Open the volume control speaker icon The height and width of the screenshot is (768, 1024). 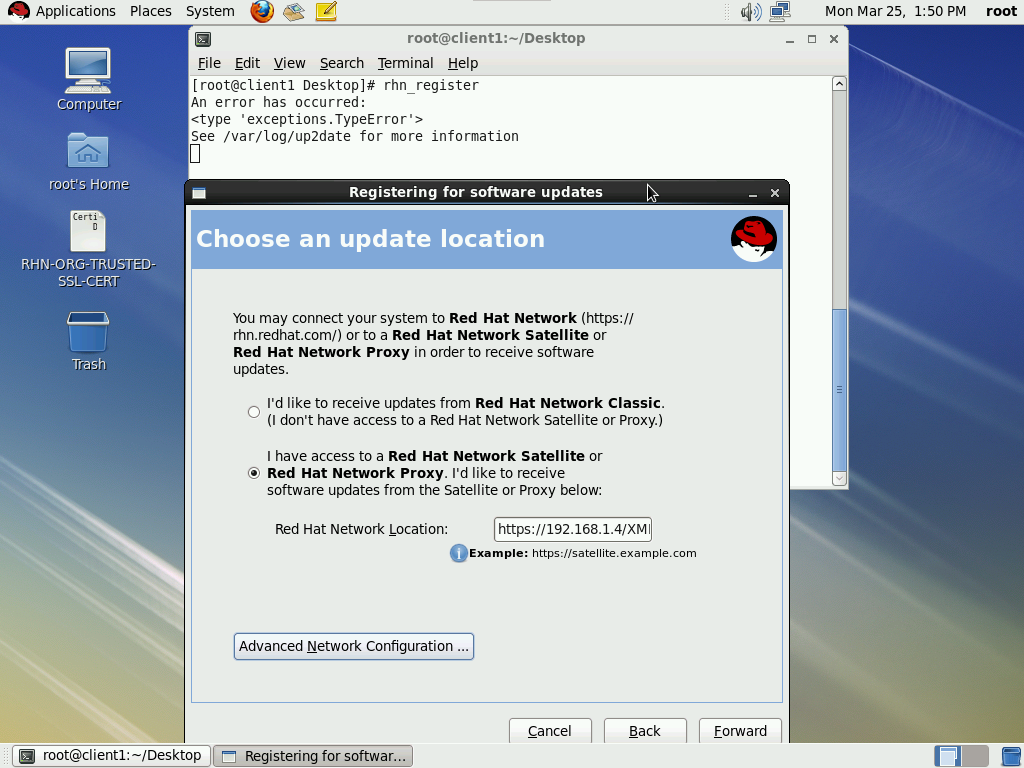click(751, 11)
